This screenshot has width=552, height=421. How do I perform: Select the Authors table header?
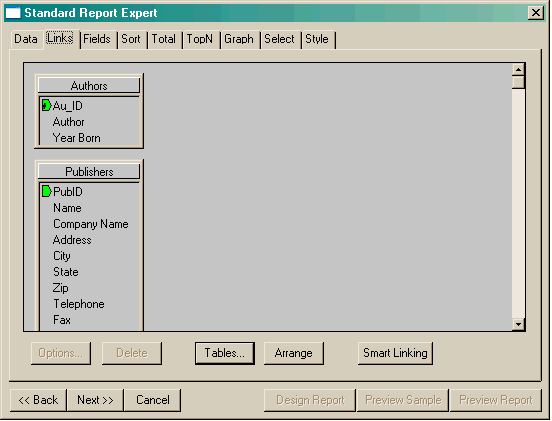pos(89,86)
